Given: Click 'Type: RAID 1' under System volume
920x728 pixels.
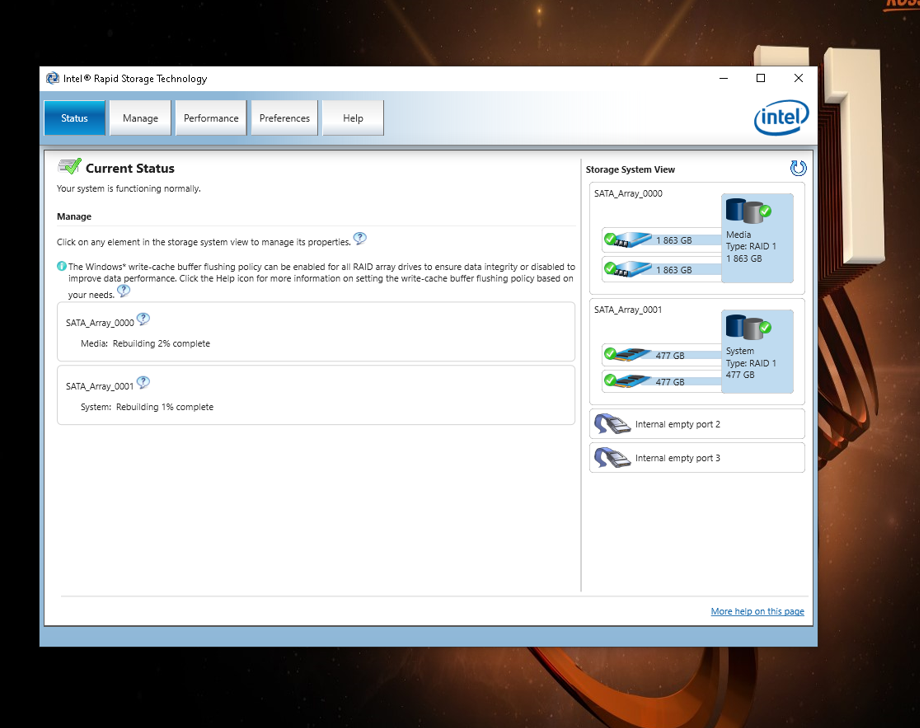Looking at the screenshot, I should click(751, 363).
